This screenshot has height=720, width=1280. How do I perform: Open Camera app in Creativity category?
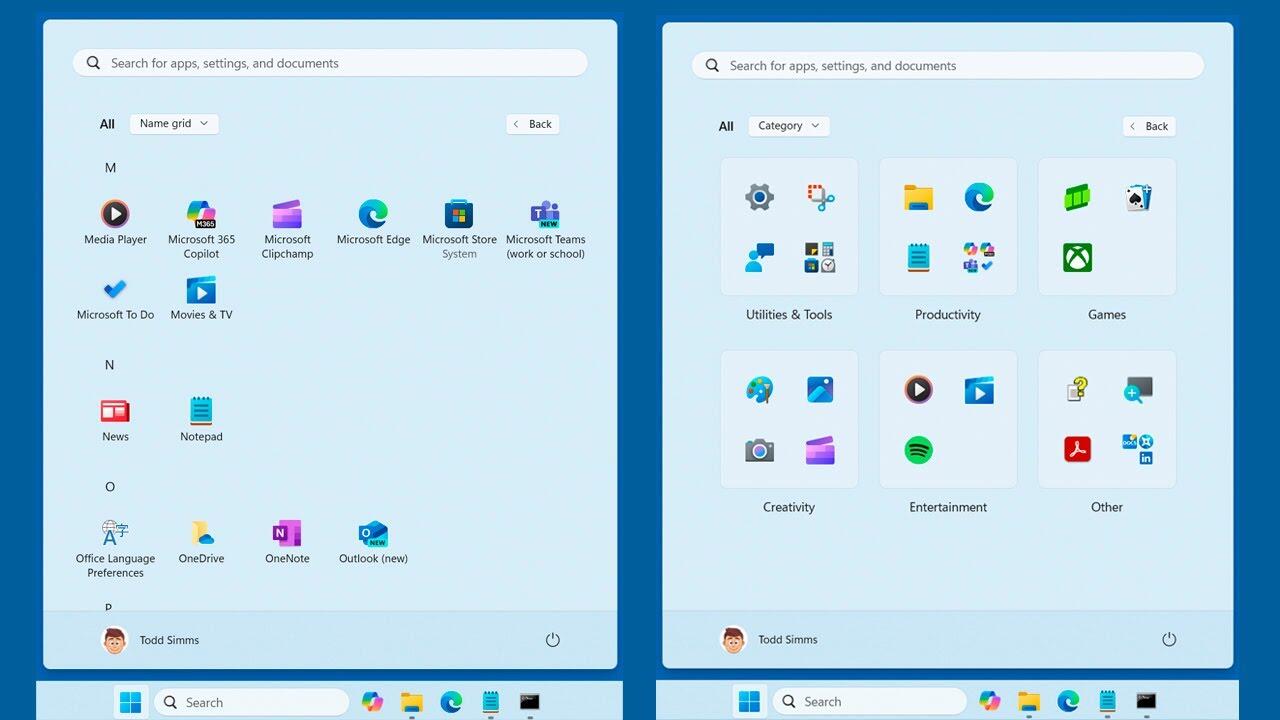[x=760, y=450]
